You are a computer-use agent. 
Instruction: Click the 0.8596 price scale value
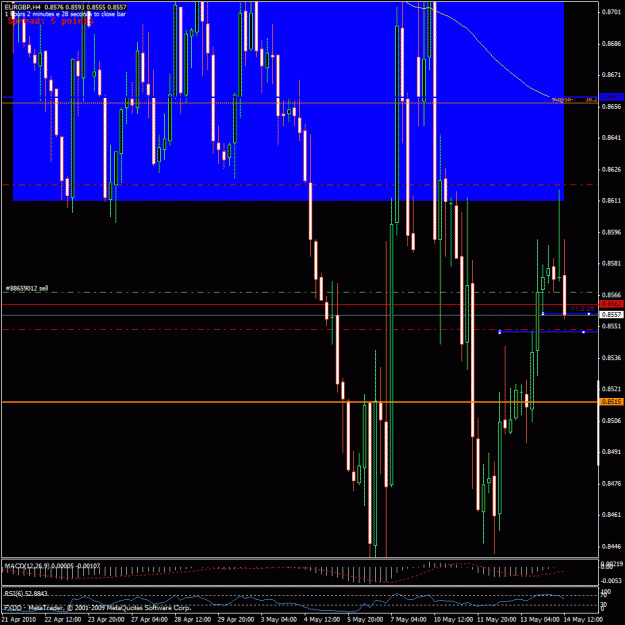[611, 232]
